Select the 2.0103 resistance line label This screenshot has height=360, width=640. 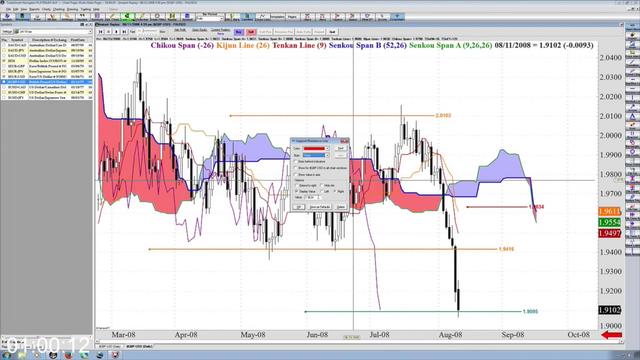(443, 116)
